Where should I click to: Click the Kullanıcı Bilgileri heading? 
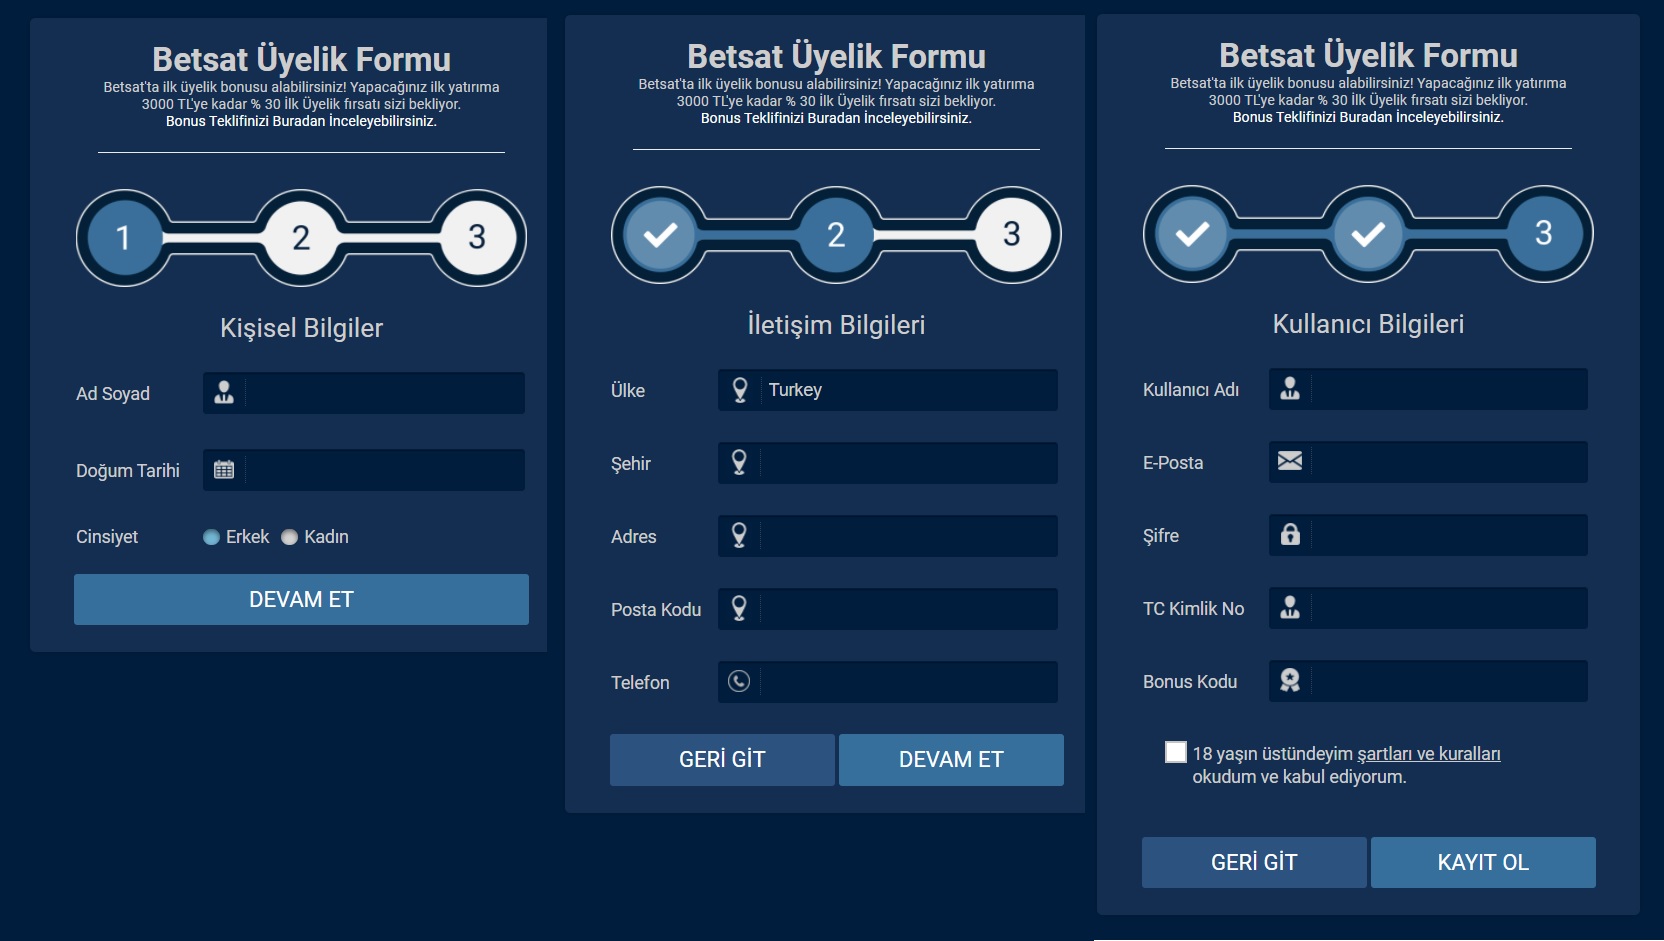pos(1368,324)
